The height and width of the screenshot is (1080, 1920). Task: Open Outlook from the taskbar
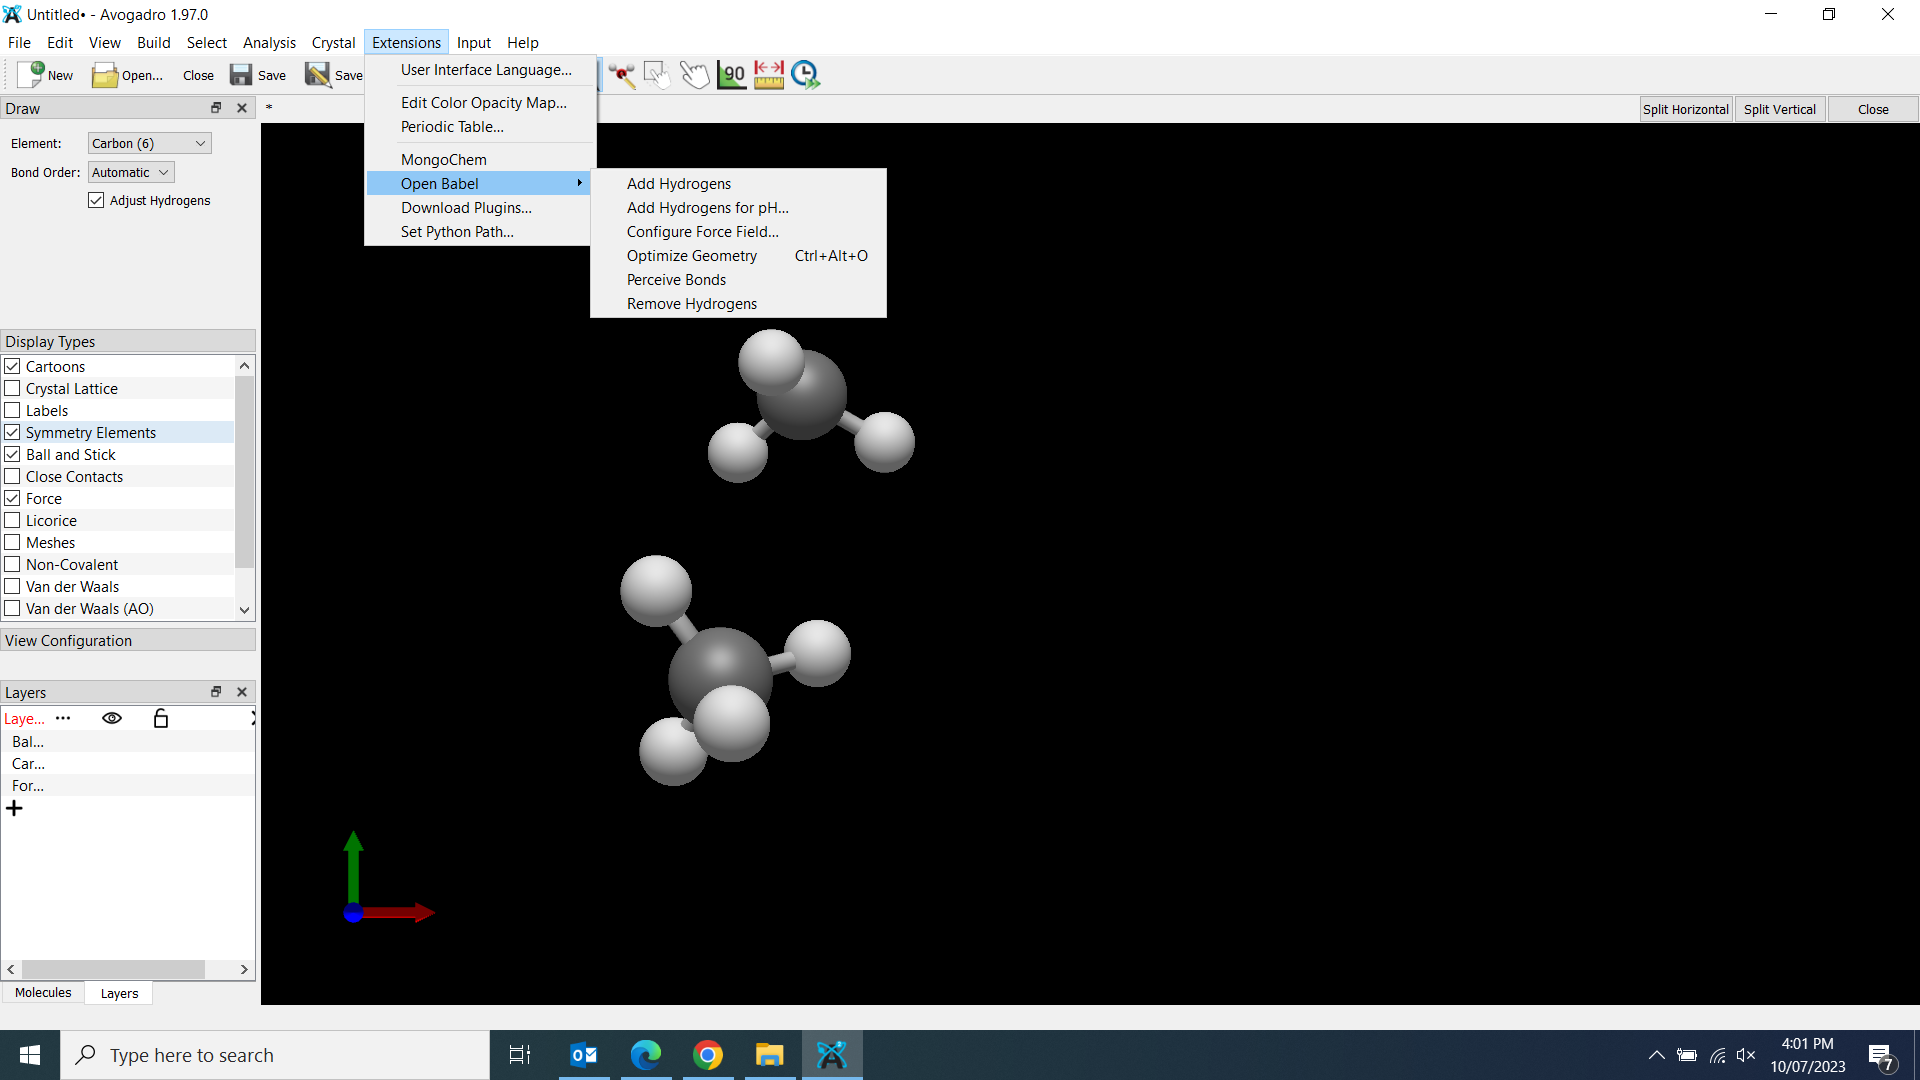coord(584,1055)
